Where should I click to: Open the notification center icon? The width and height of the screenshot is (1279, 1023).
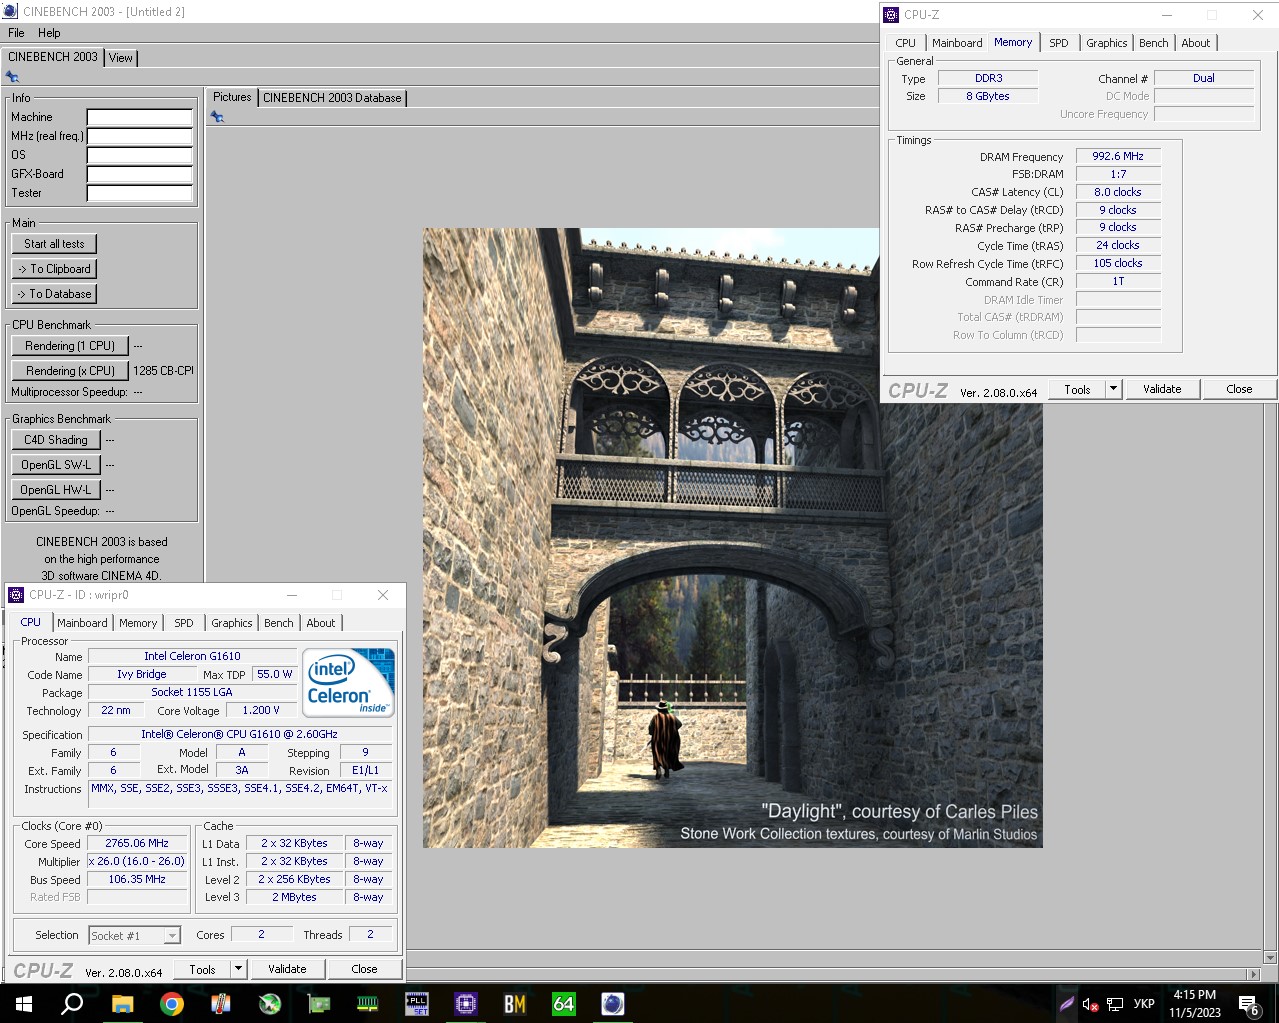pyautogui.click(x=1249, y=1004)
